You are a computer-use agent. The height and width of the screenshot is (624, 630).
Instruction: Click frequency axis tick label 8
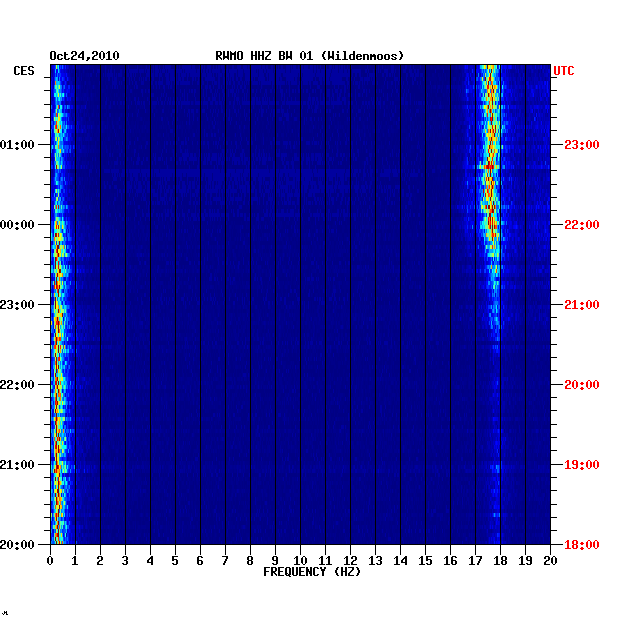pyautogui.click(x=250, y=561)
